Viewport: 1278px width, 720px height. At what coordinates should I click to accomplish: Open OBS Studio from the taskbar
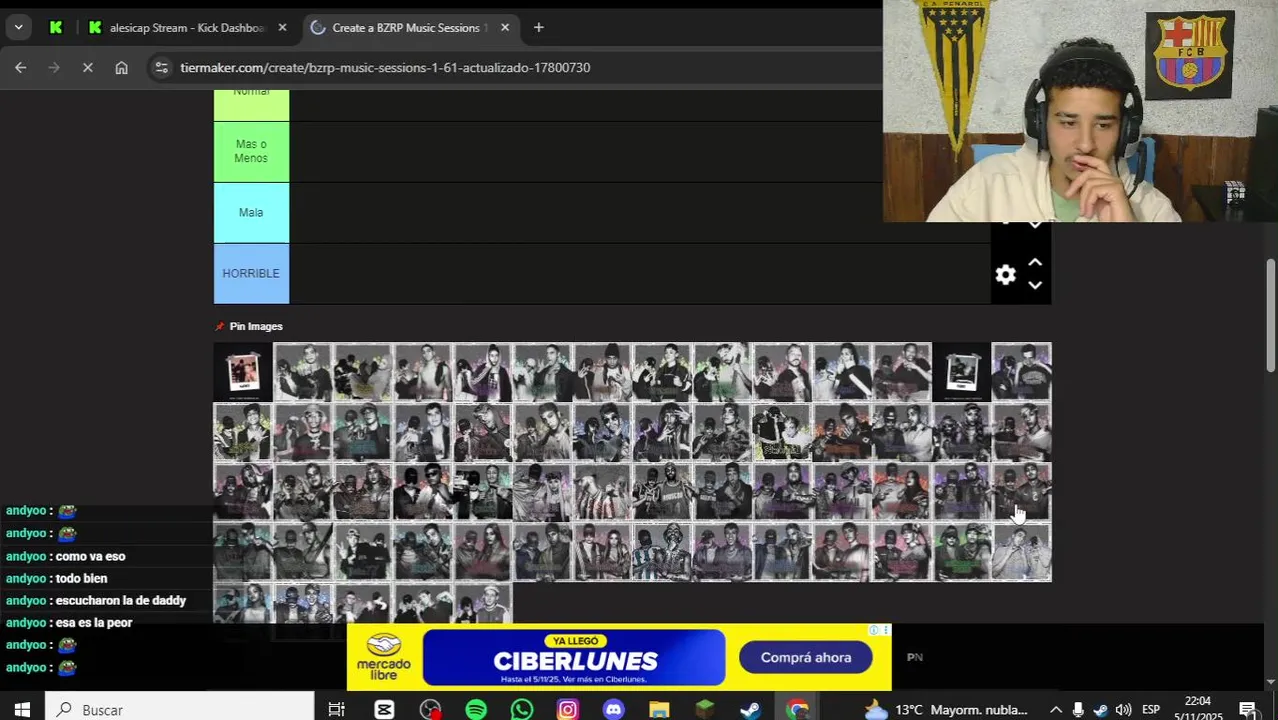[x=430, y=709]
